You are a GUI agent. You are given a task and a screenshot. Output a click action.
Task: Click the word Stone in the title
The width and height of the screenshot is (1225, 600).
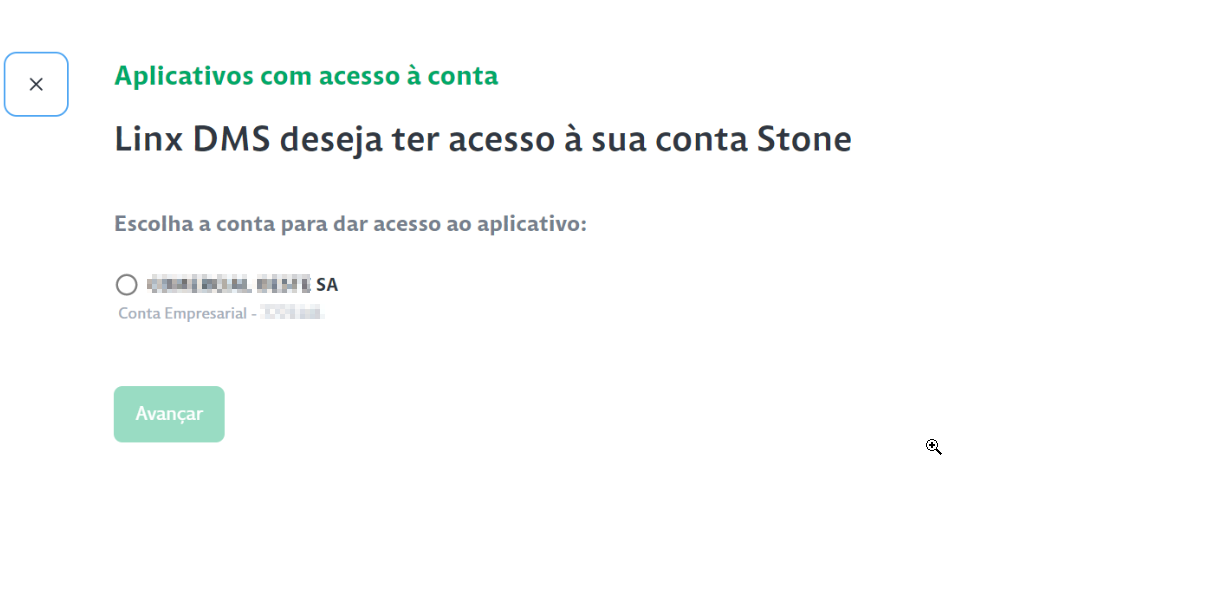click(803, 140)
